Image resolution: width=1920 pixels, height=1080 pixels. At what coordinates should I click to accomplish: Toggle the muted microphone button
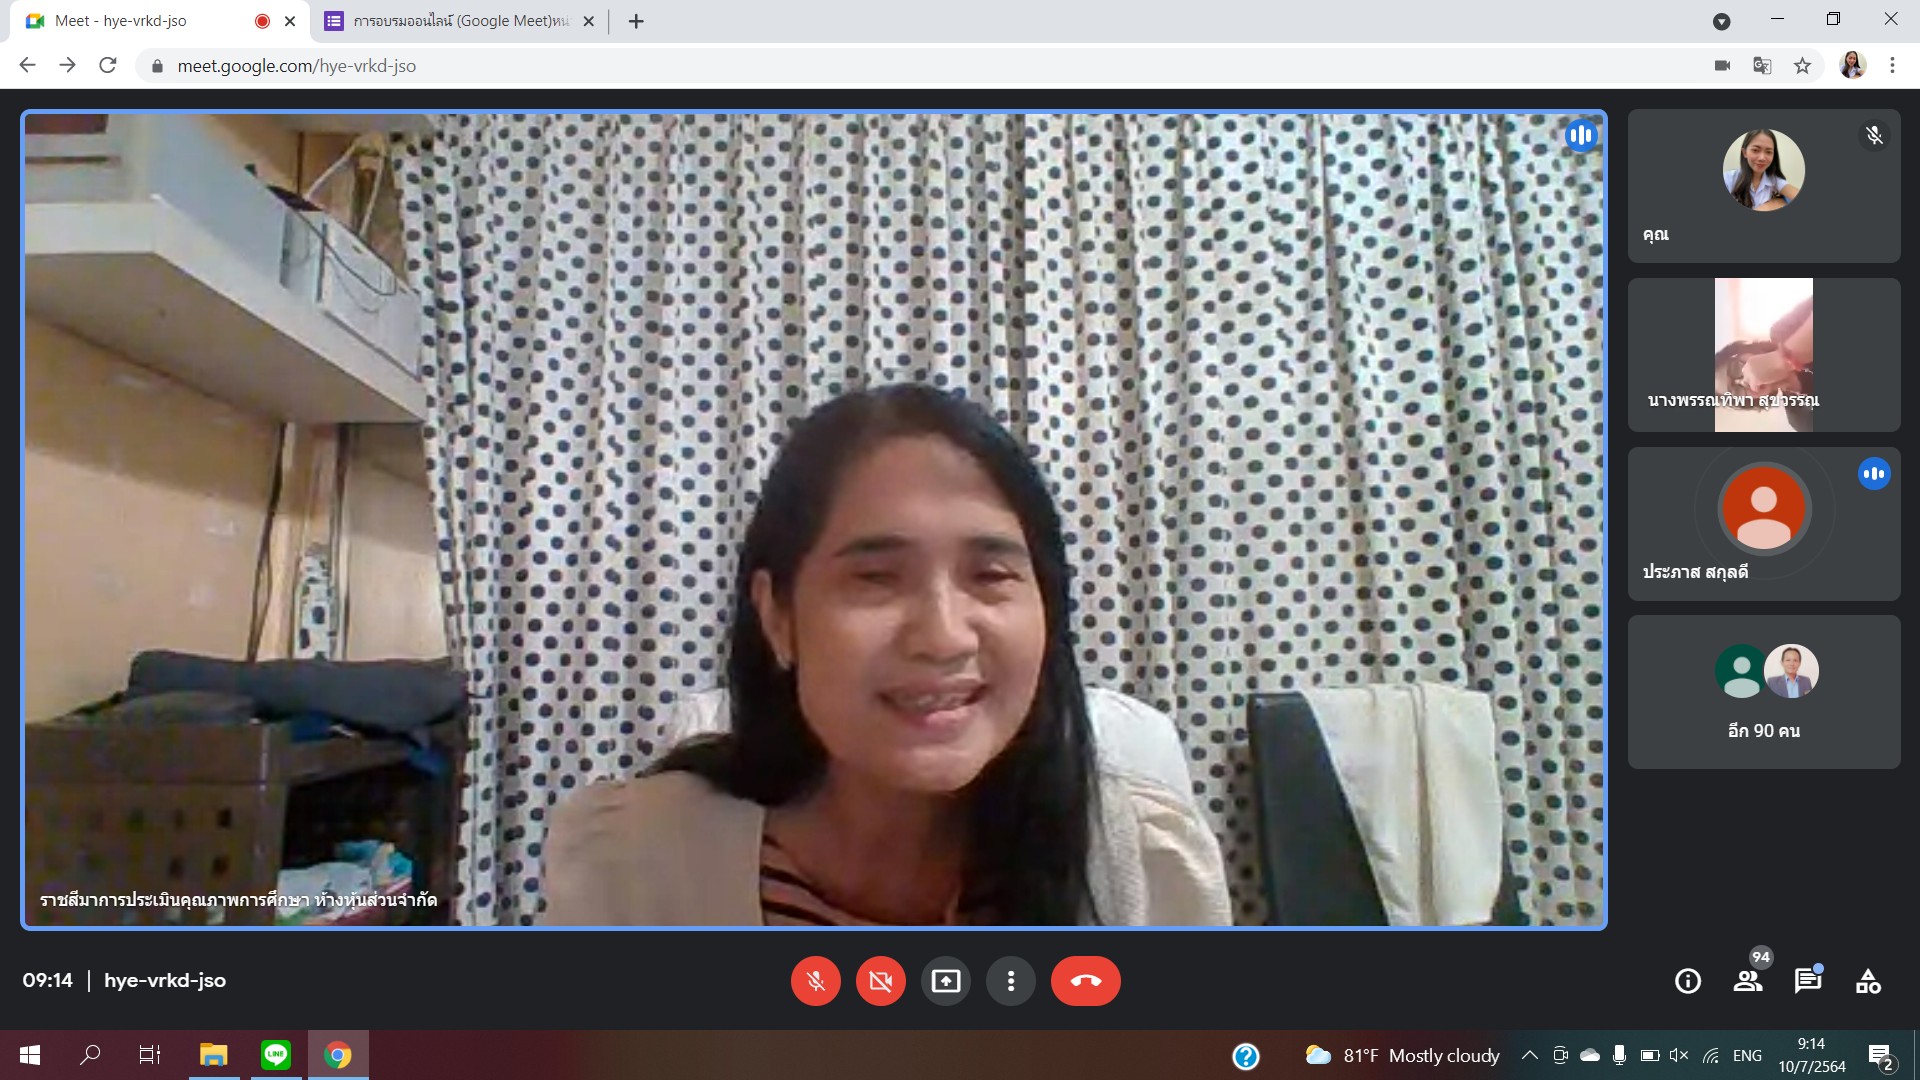coord(815,981)
